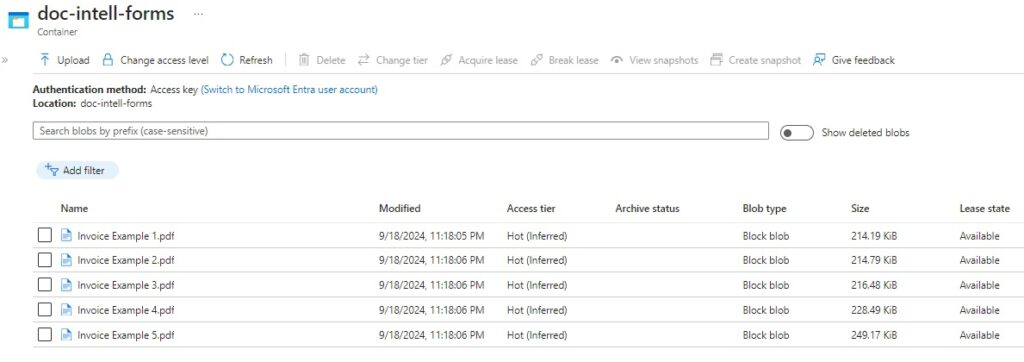Open blob Invoice Example 3.pdf
Screen dimensions: 1024x362
[125, 286]
